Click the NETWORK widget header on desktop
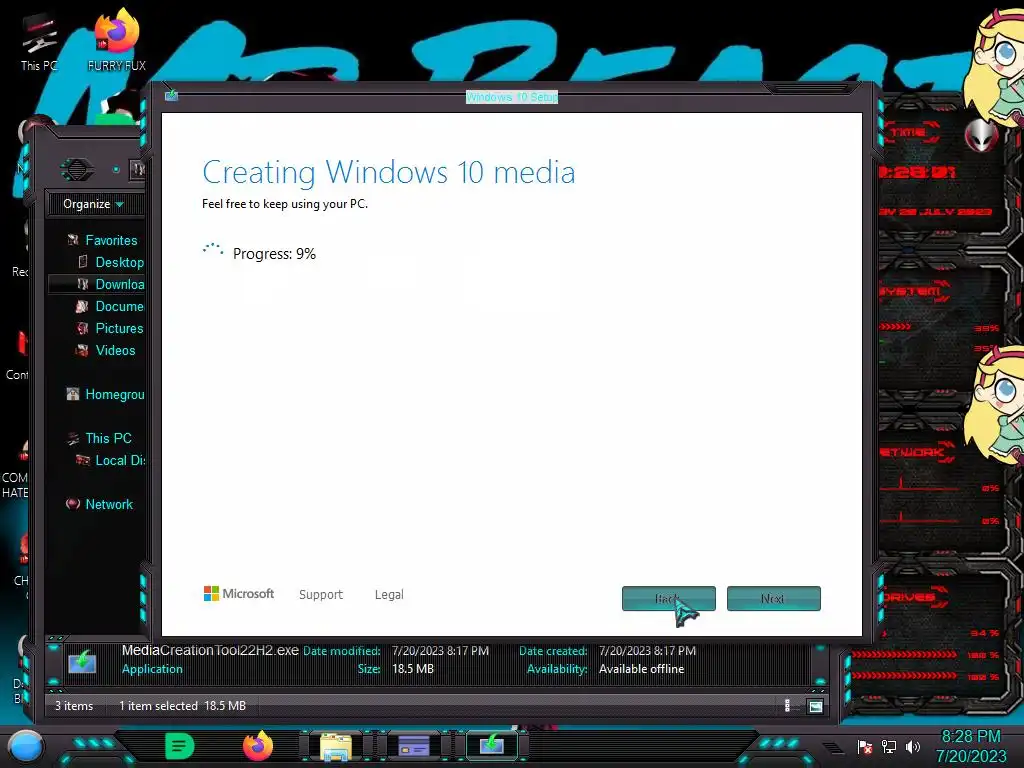 tap(914, 453)
